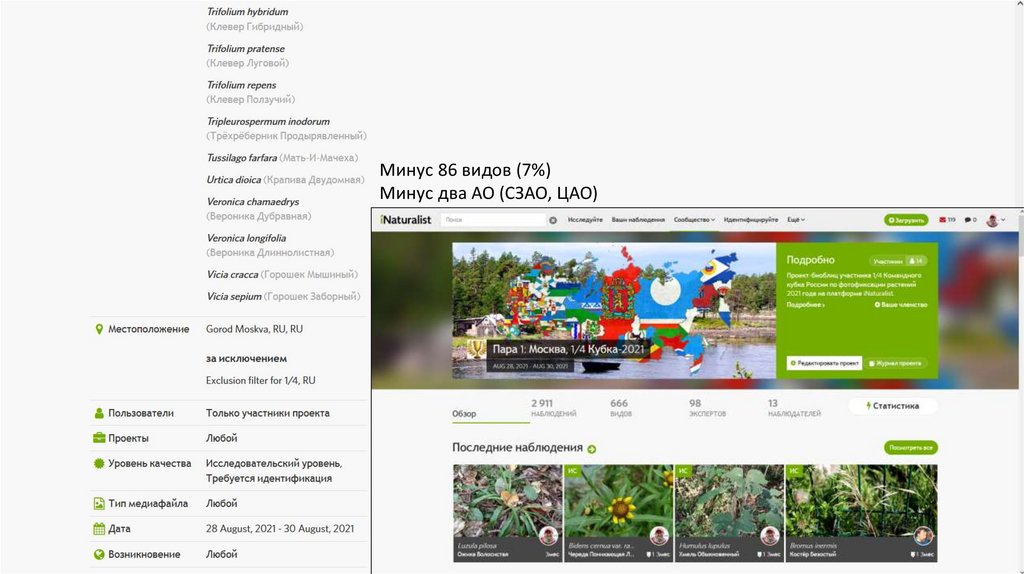Click the Возникновение globe icon

[99, 554]
